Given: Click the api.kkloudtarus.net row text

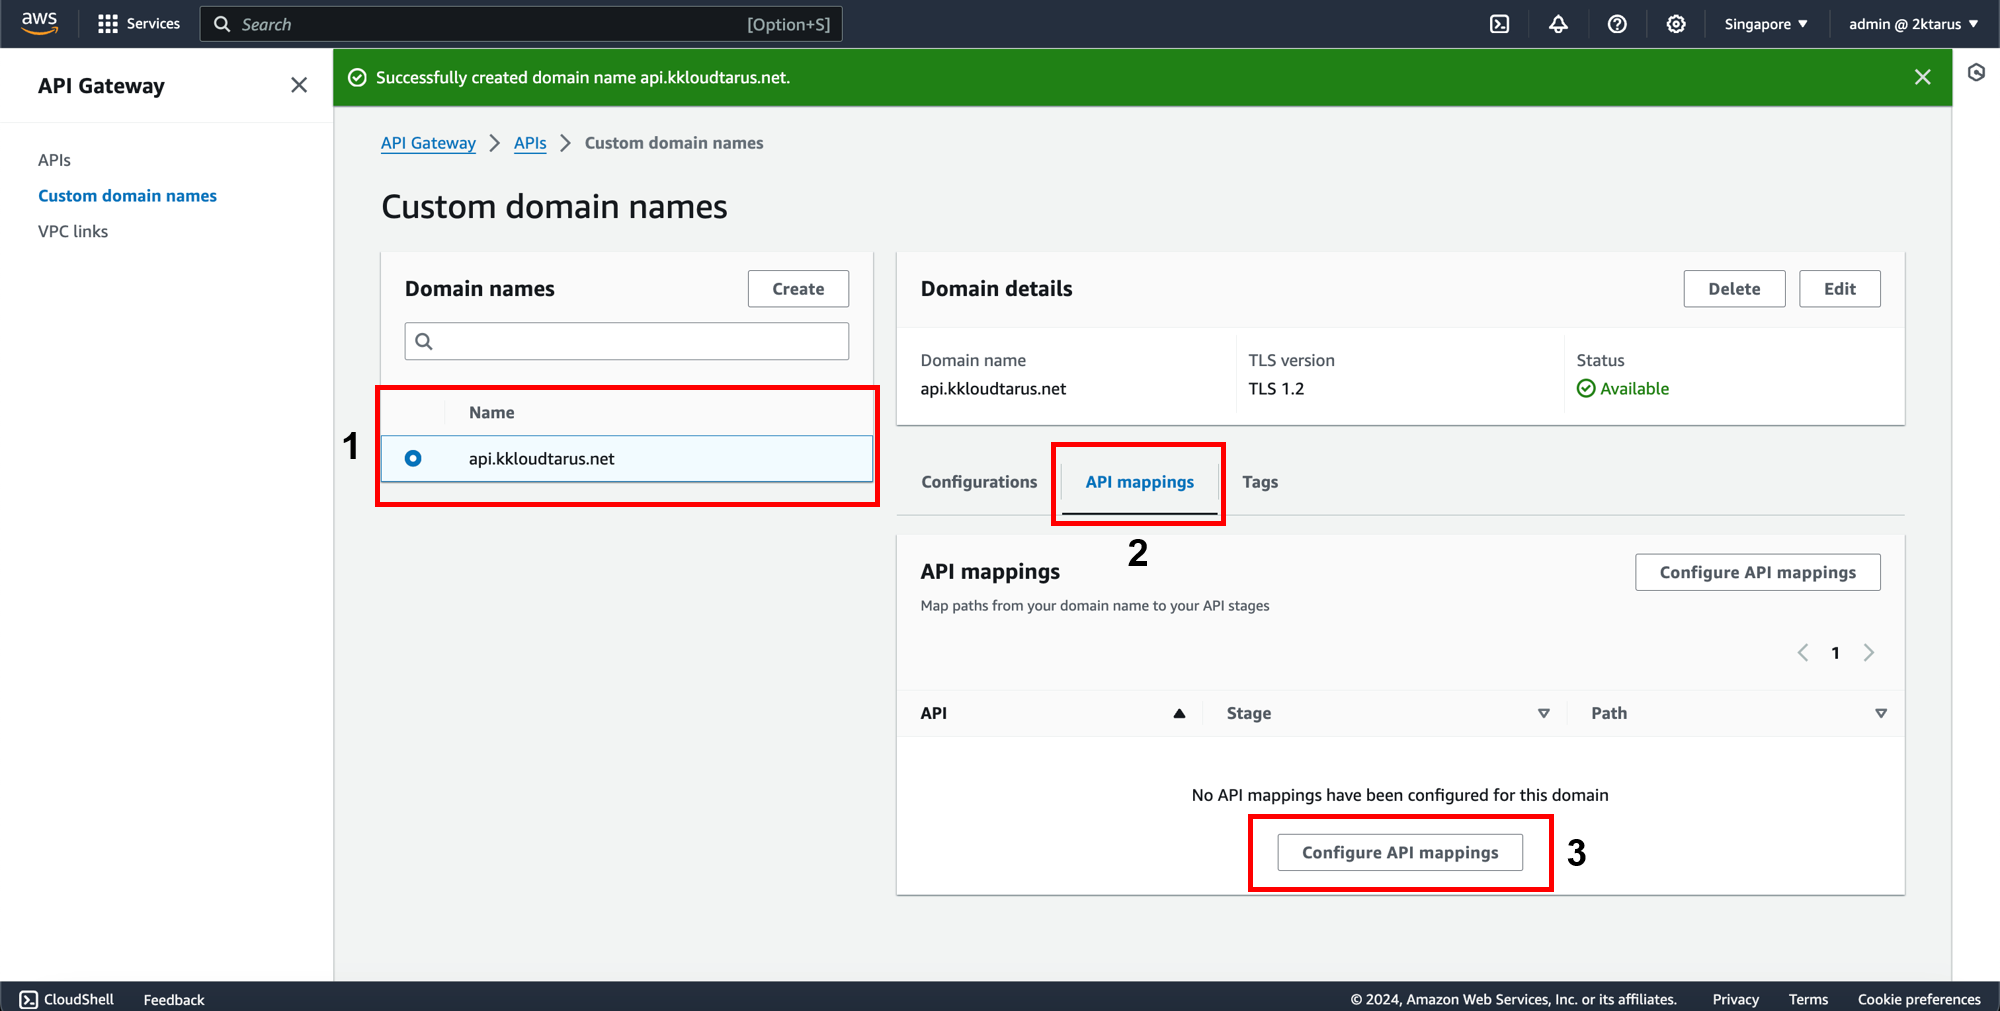Looking at the screenshot, I should tap(541, 459).
